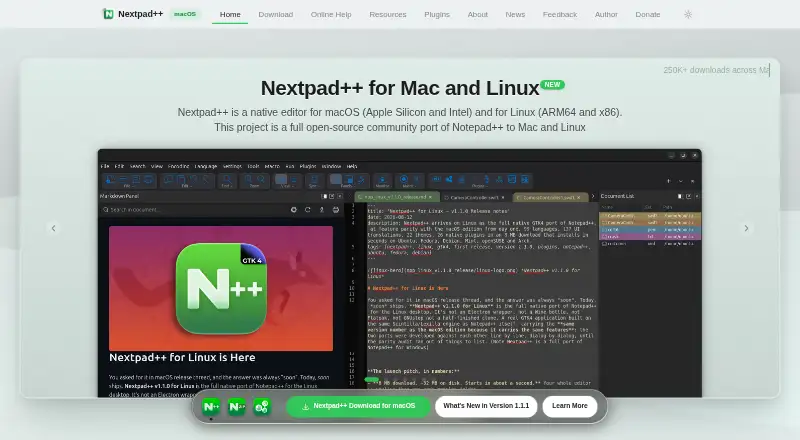Open the Donate page
The height and width of the screenshot is (440, 800).
pos(647,14)
